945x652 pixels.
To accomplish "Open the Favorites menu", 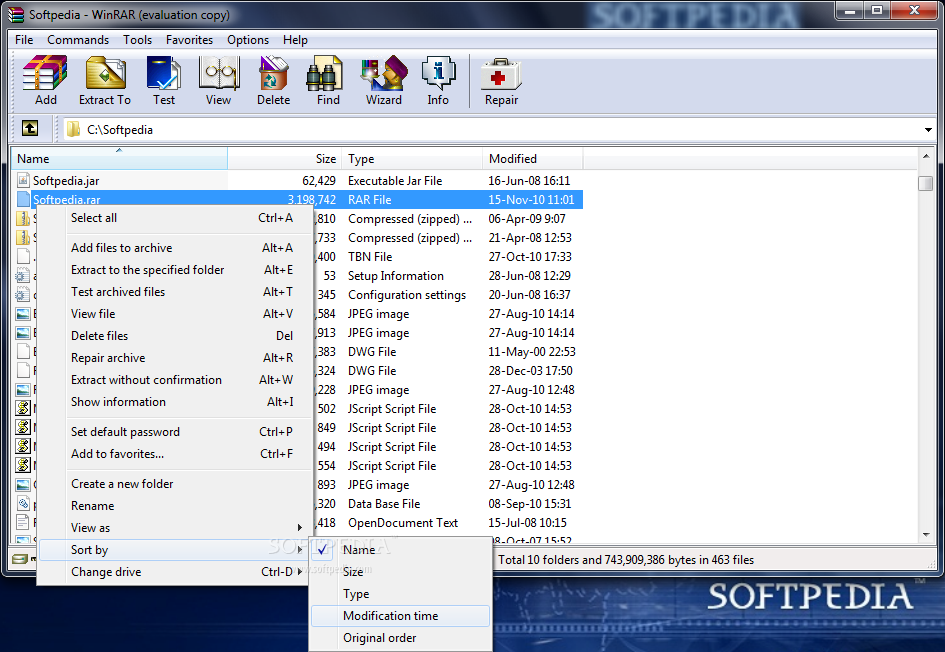I will pos(189,40).
